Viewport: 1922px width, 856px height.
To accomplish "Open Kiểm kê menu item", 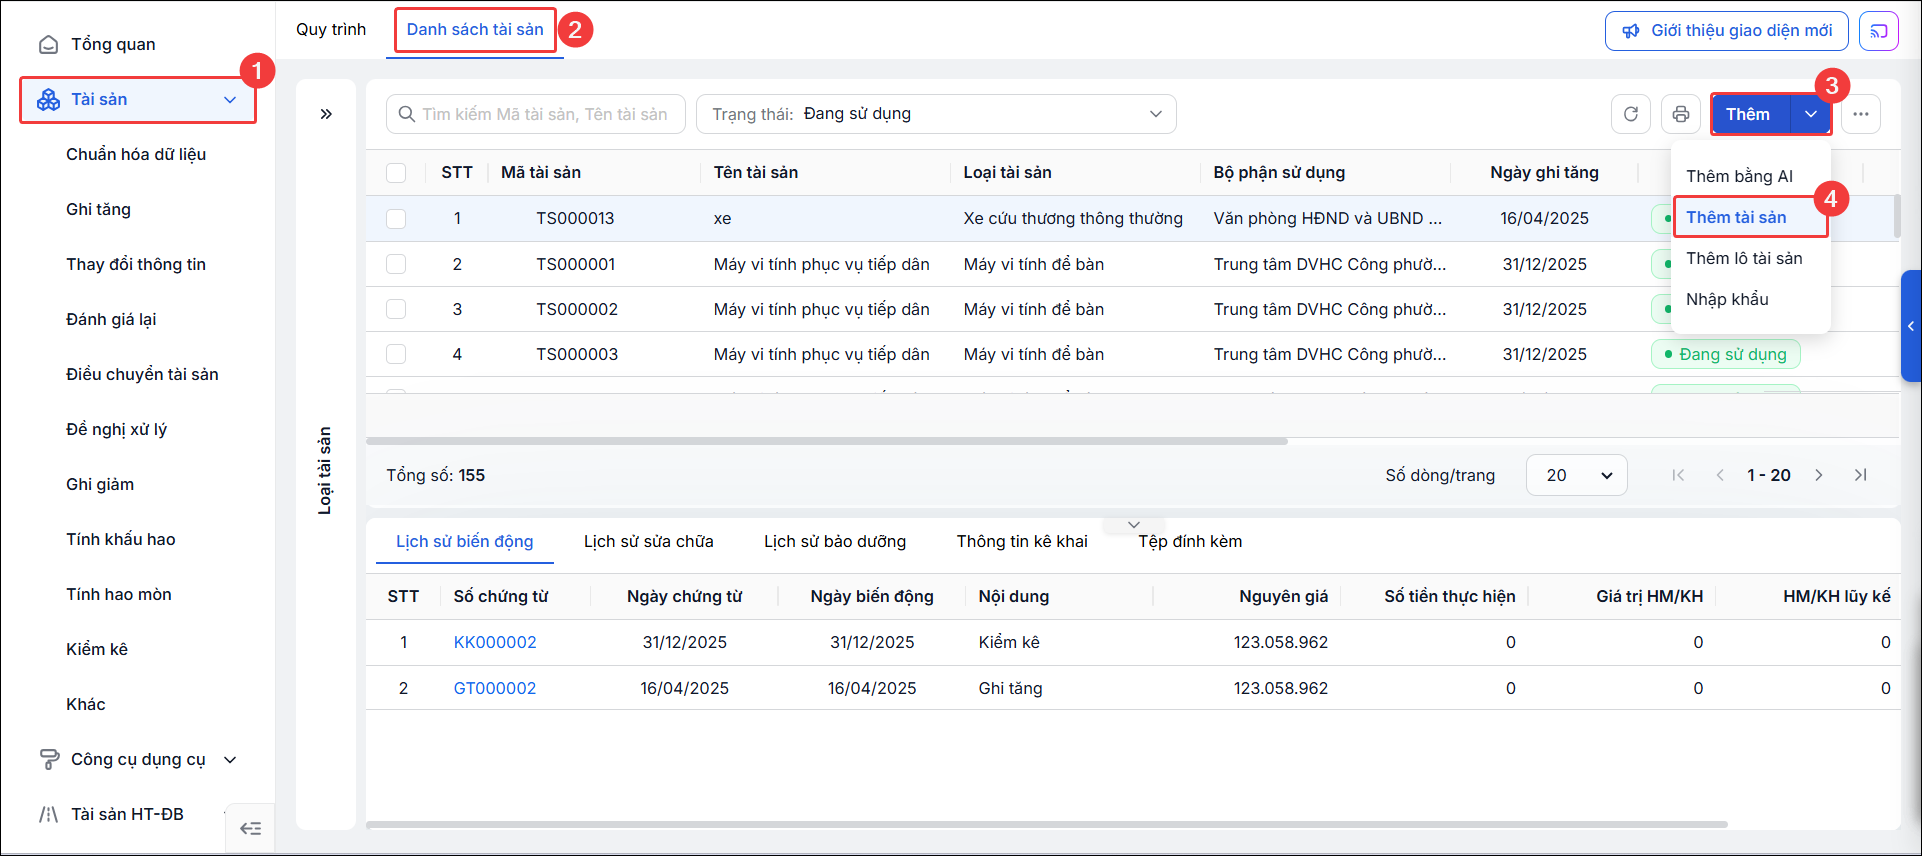I will (x=97, y=649).
